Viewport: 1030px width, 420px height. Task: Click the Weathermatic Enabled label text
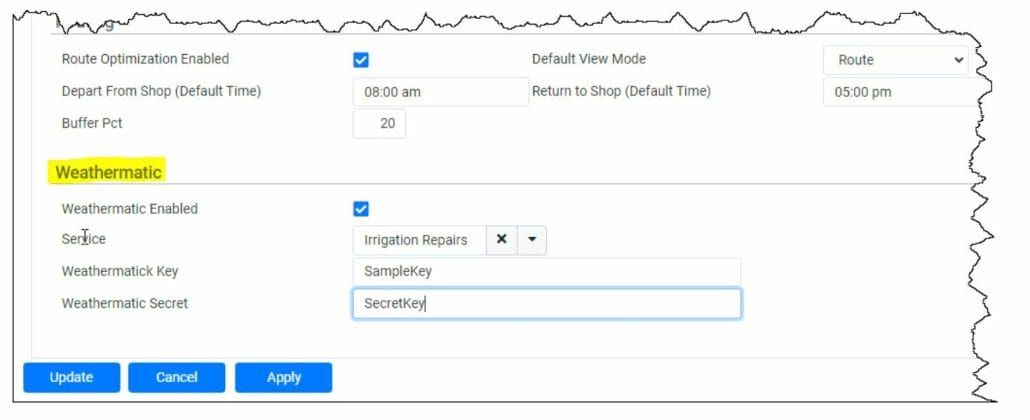(x=130, y=209)
